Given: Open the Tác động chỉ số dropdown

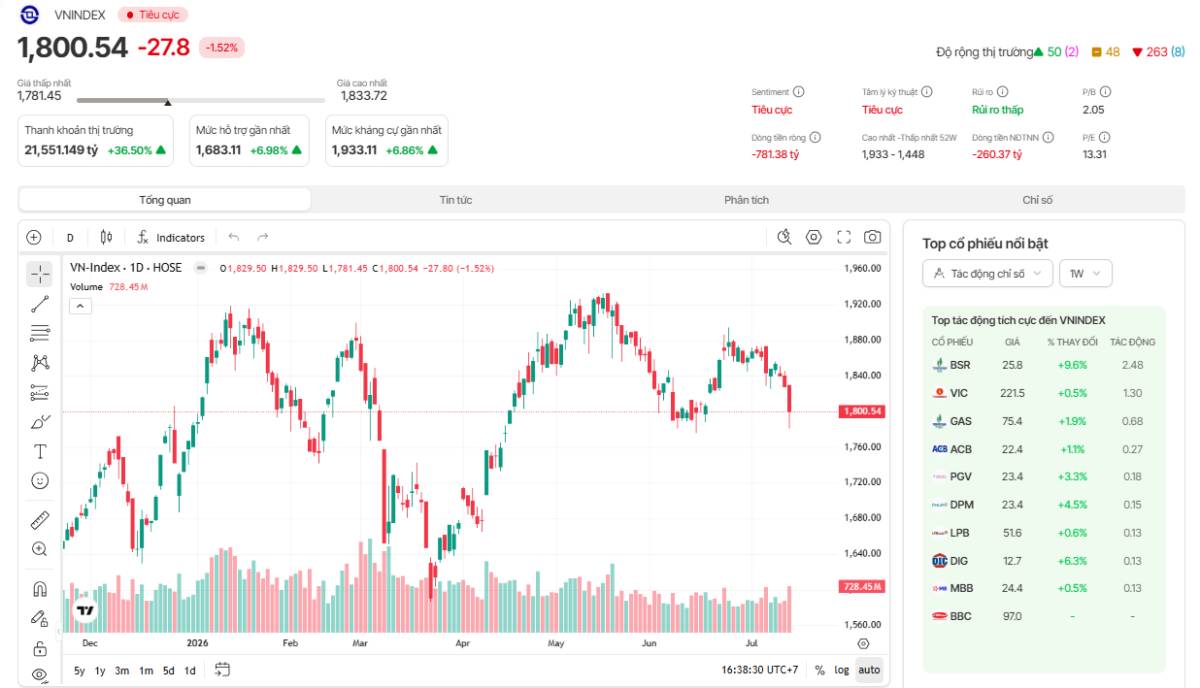Looking at the screenshot, I should (988, 273).
